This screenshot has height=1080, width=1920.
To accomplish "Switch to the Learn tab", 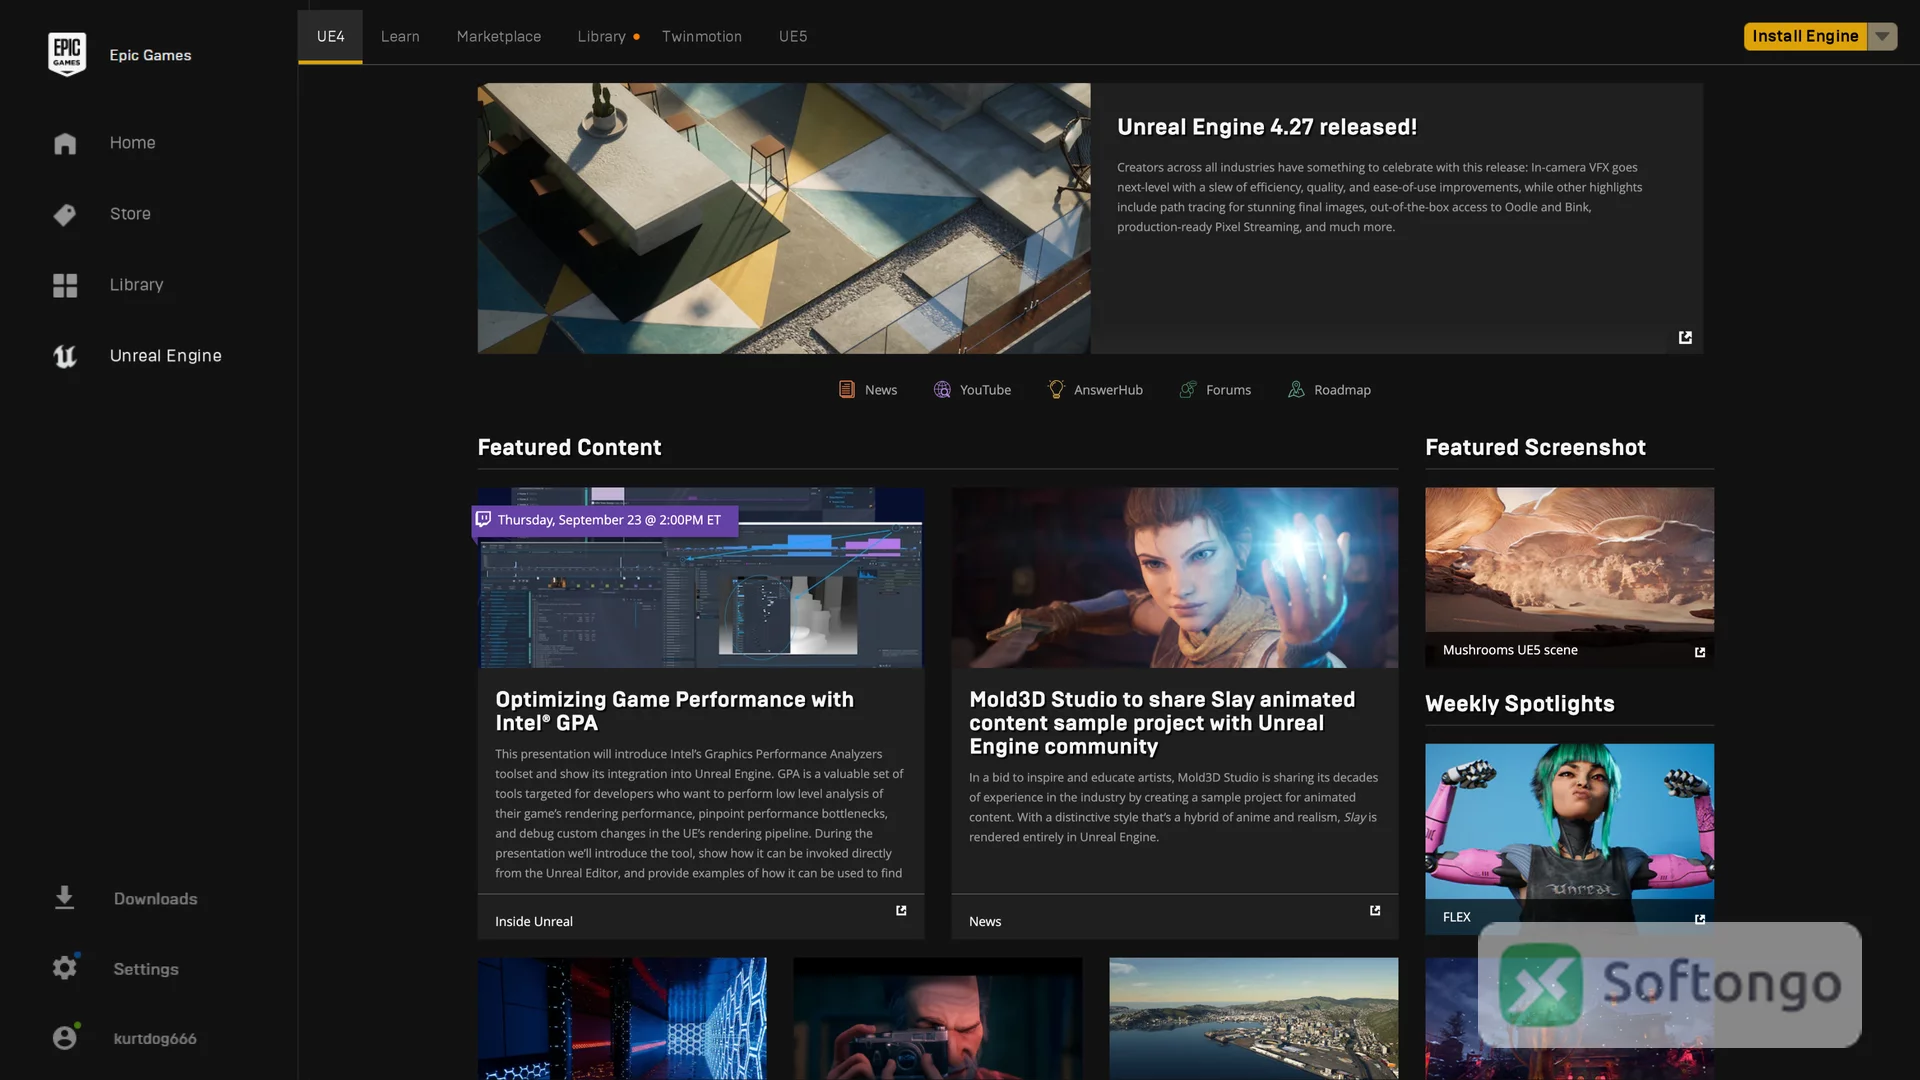I will click(400, 36).
